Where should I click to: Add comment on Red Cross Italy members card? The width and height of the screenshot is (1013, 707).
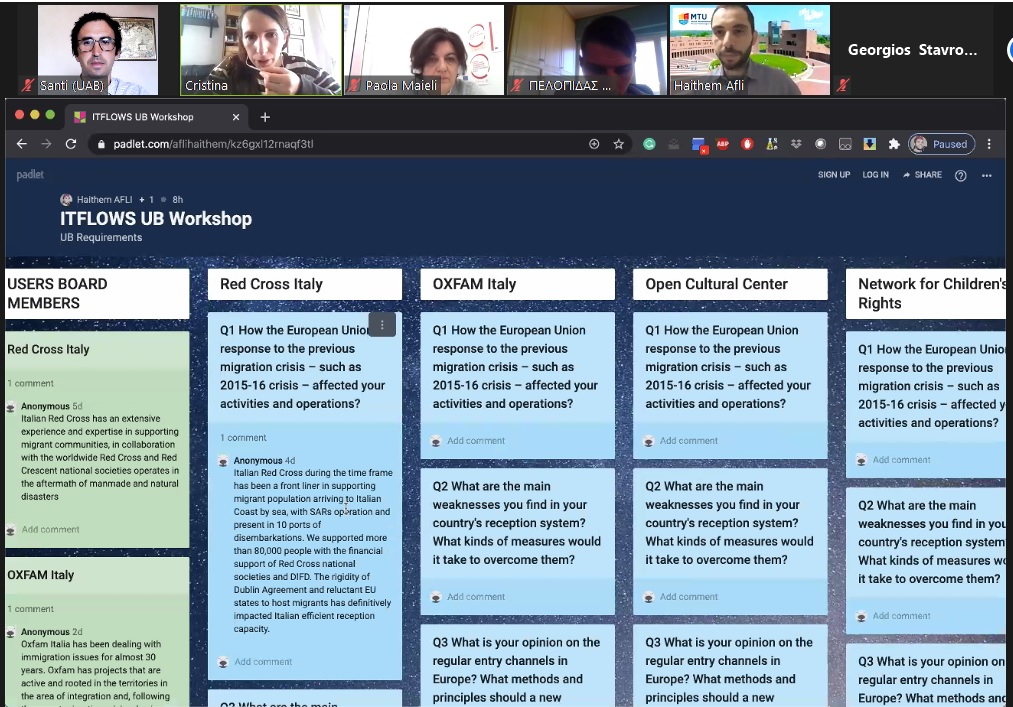pos(50,529)
